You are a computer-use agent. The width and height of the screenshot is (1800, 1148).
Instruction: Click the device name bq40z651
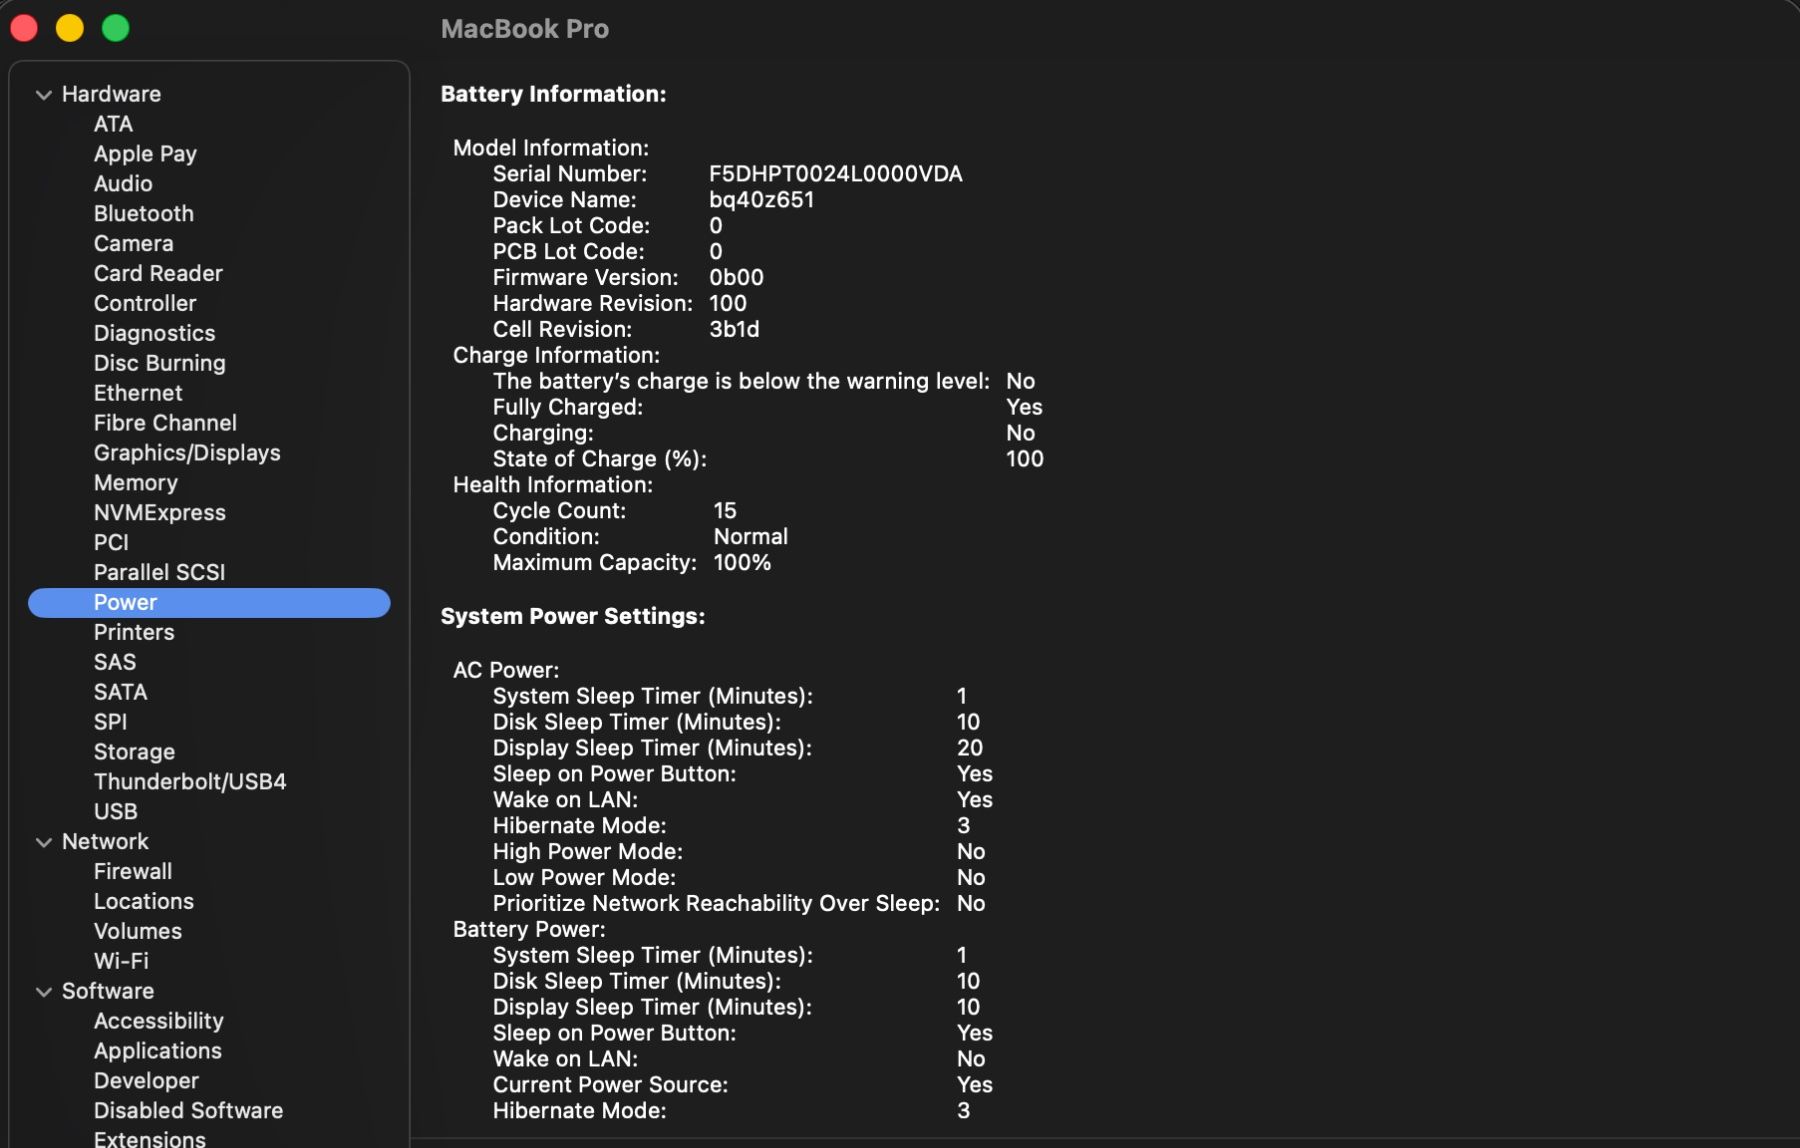pos(762,200)
